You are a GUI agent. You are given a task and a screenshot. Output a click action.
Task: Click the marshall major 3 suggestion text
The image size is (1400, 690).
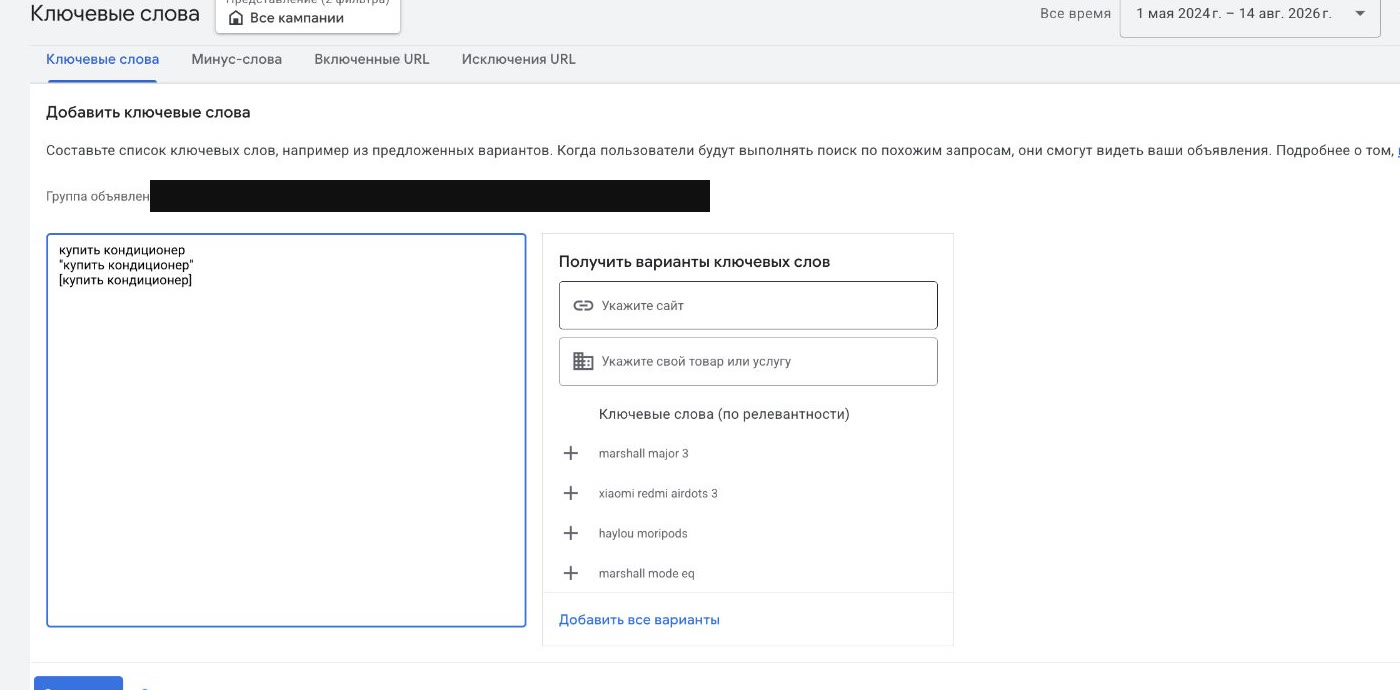643,454
